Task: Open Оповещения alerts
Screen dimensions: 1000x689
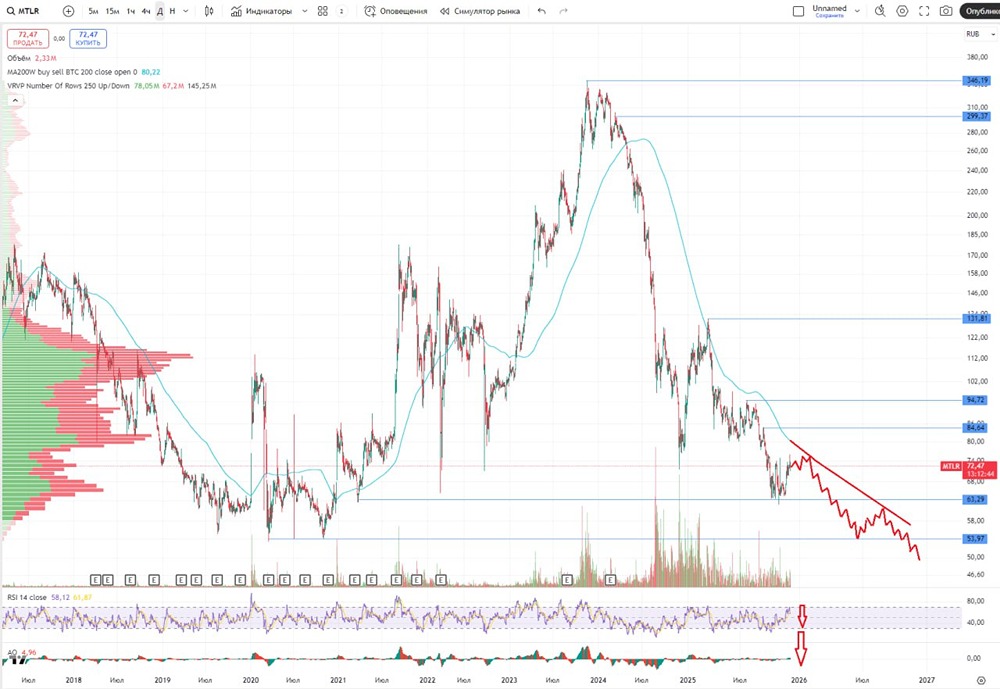Action: tap(395, 11)
